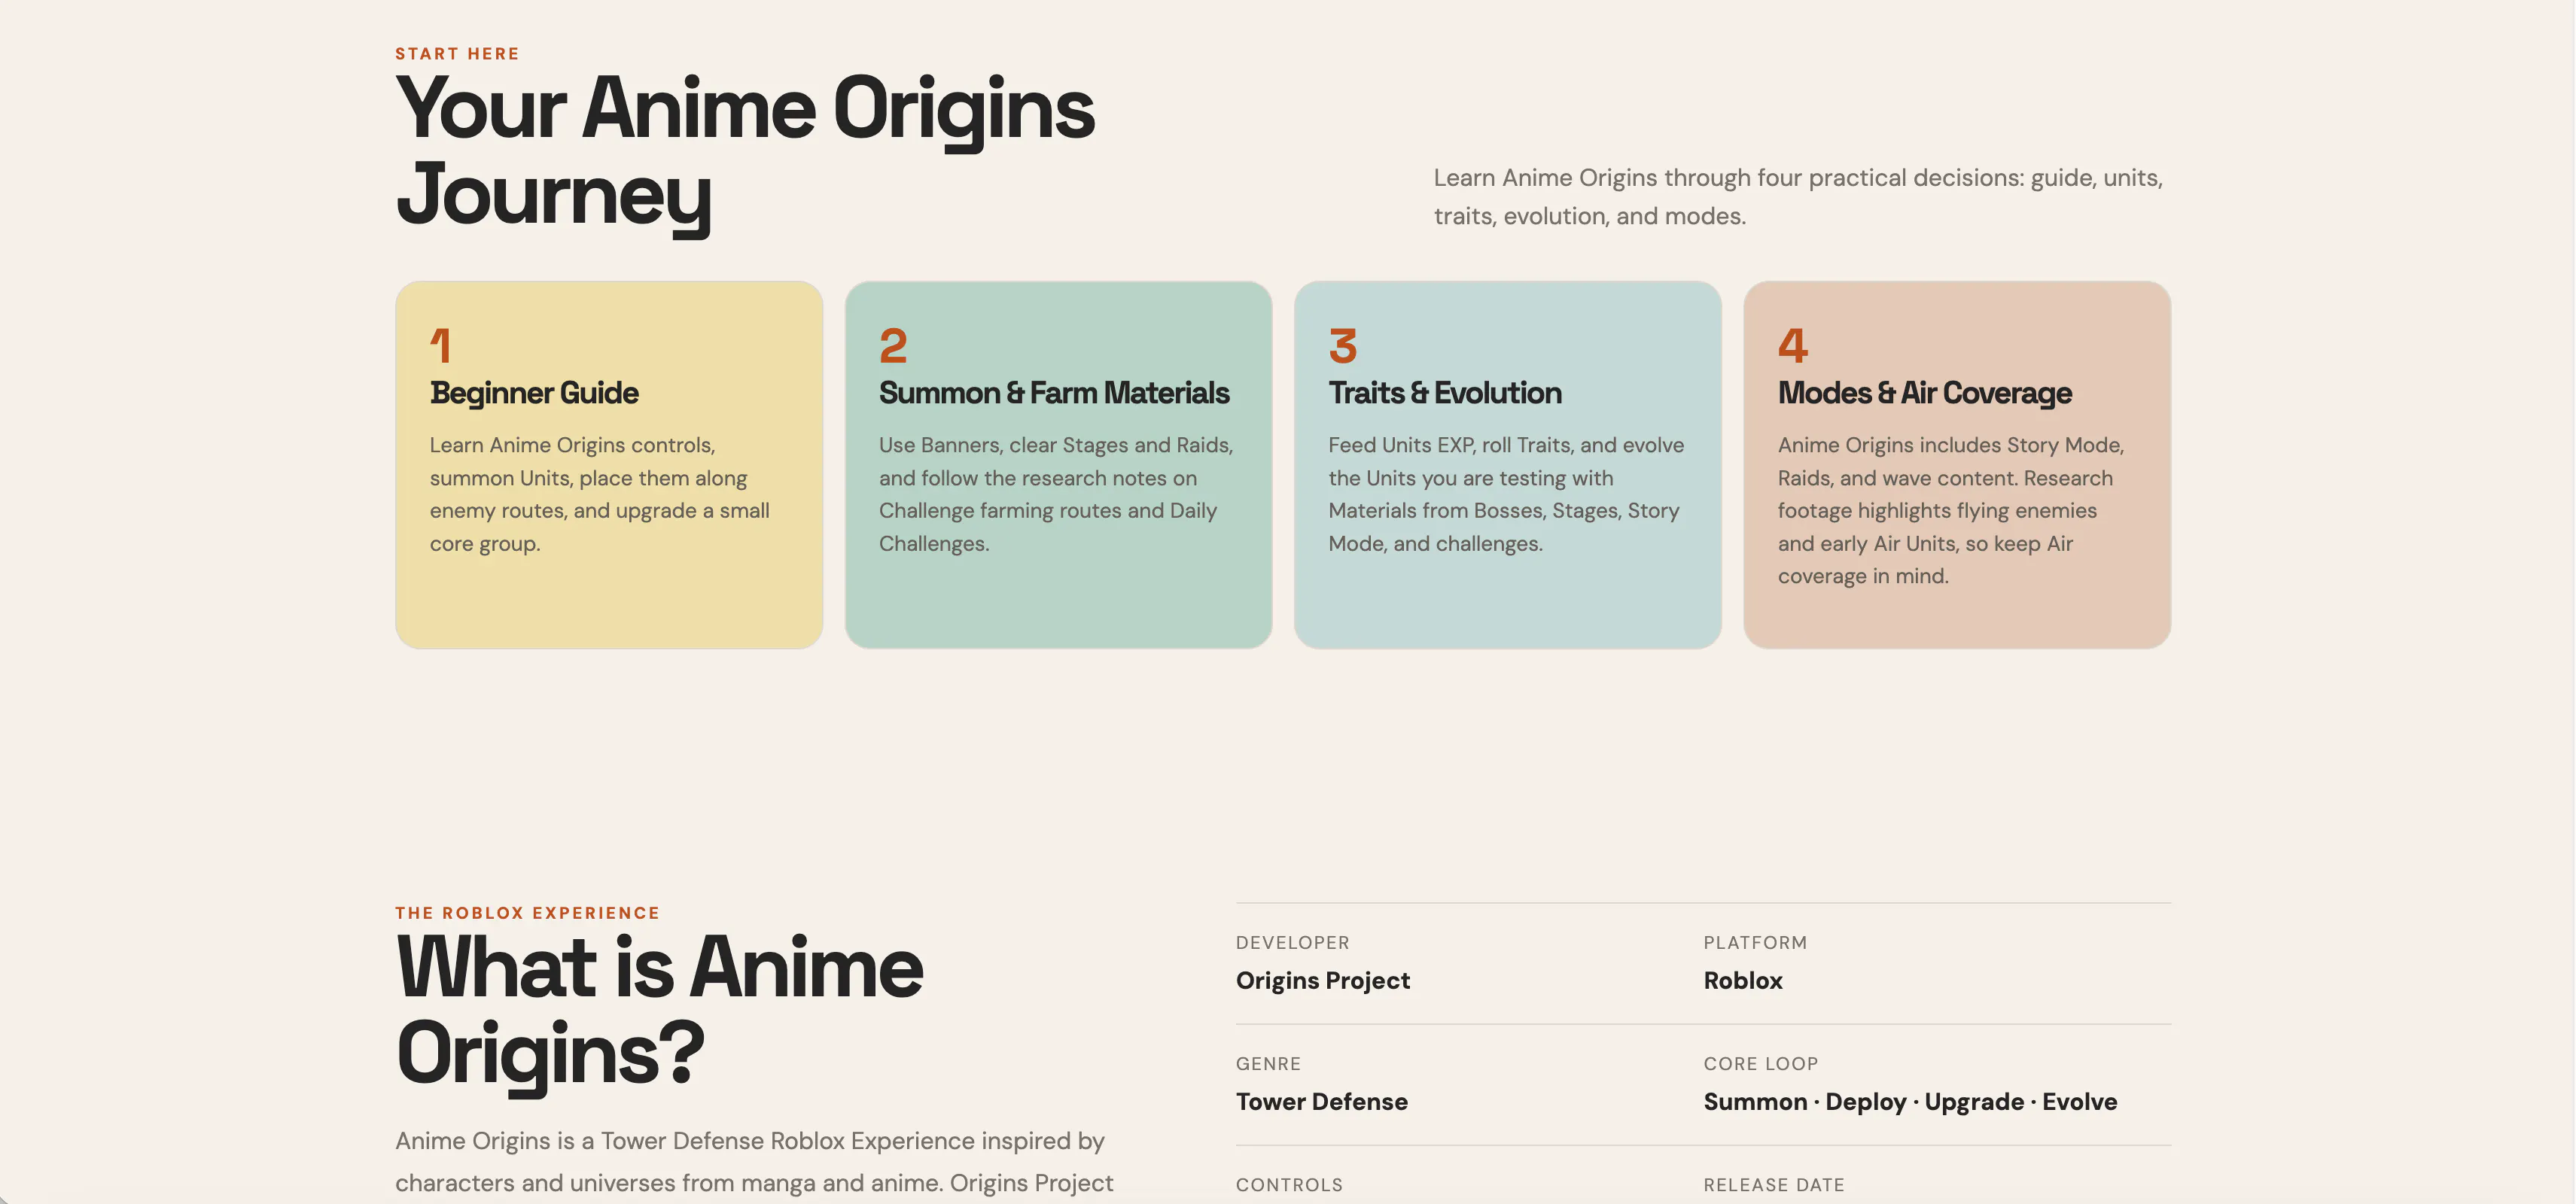Click the orange number 4 on Modes card
This screenshot has width=2576, height=1204.
[x=1793, y=346]
